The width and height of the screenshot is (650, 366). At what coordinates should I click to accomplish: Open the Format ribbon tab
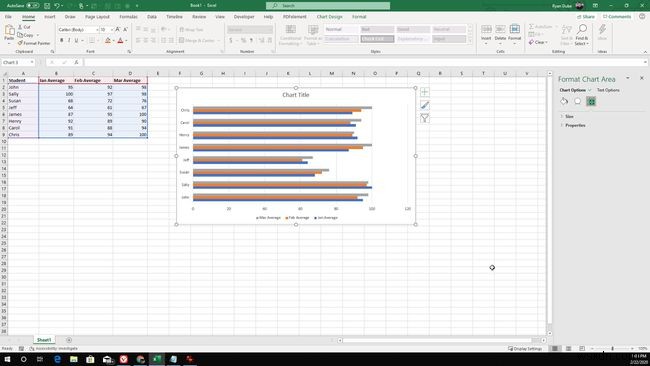point(359,17)
